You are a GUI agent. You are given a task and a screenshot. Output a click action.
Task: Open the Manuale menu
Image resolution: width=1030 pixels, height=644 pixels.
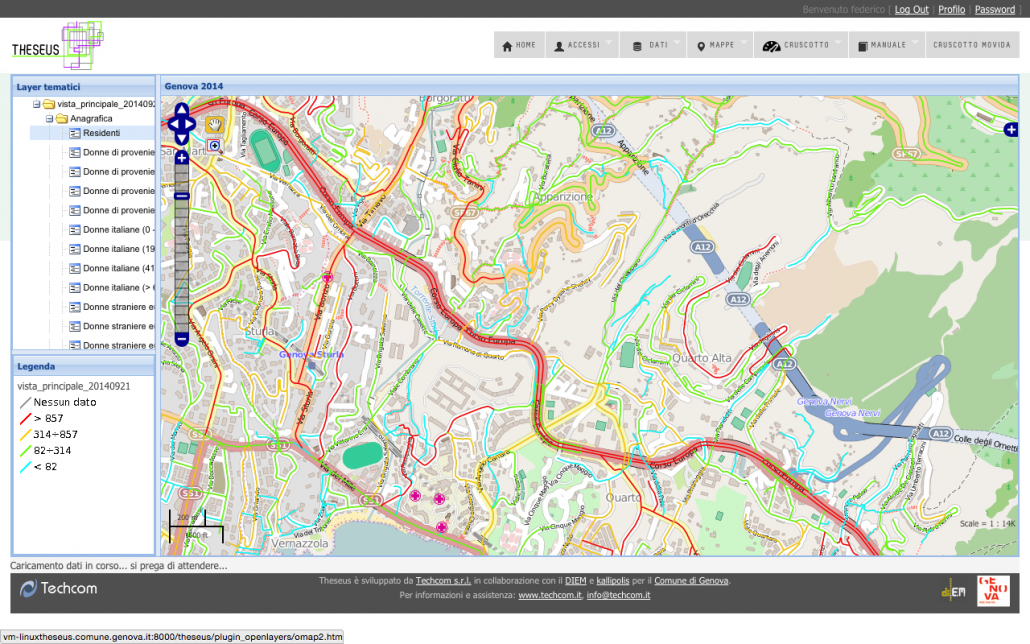(887, 45)
